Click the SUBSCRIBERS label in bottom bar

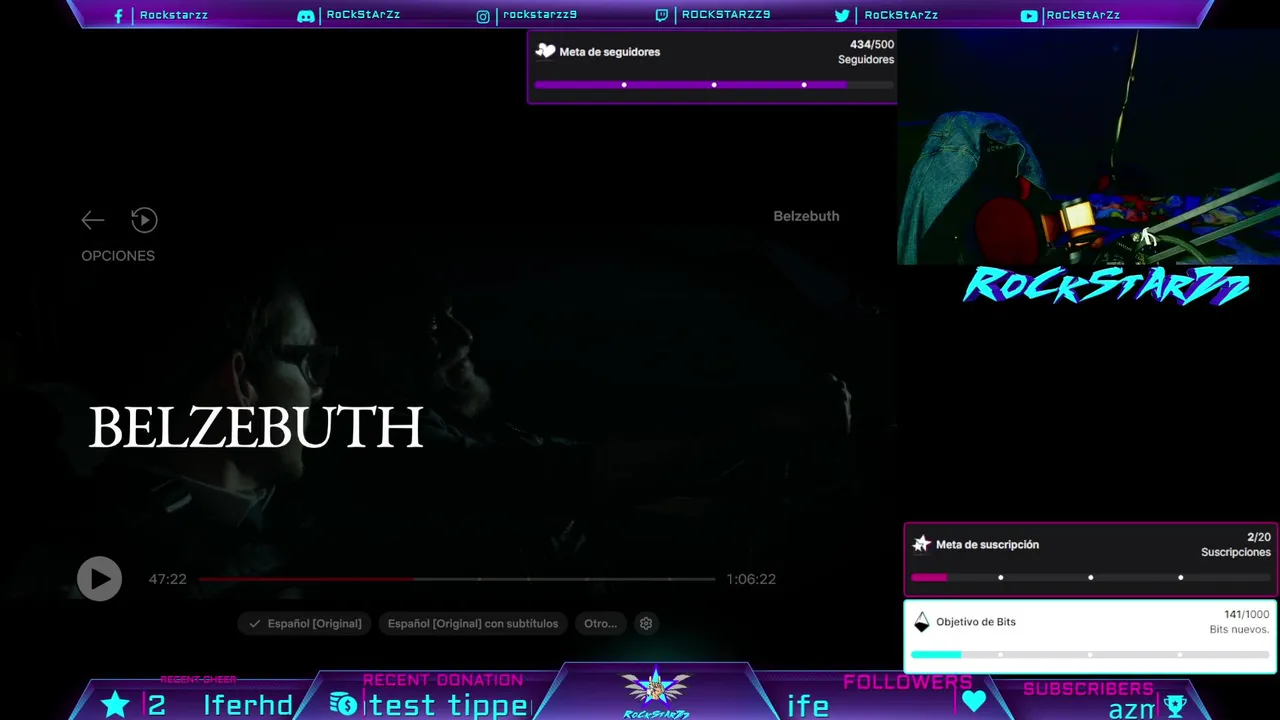(1088, 689)
